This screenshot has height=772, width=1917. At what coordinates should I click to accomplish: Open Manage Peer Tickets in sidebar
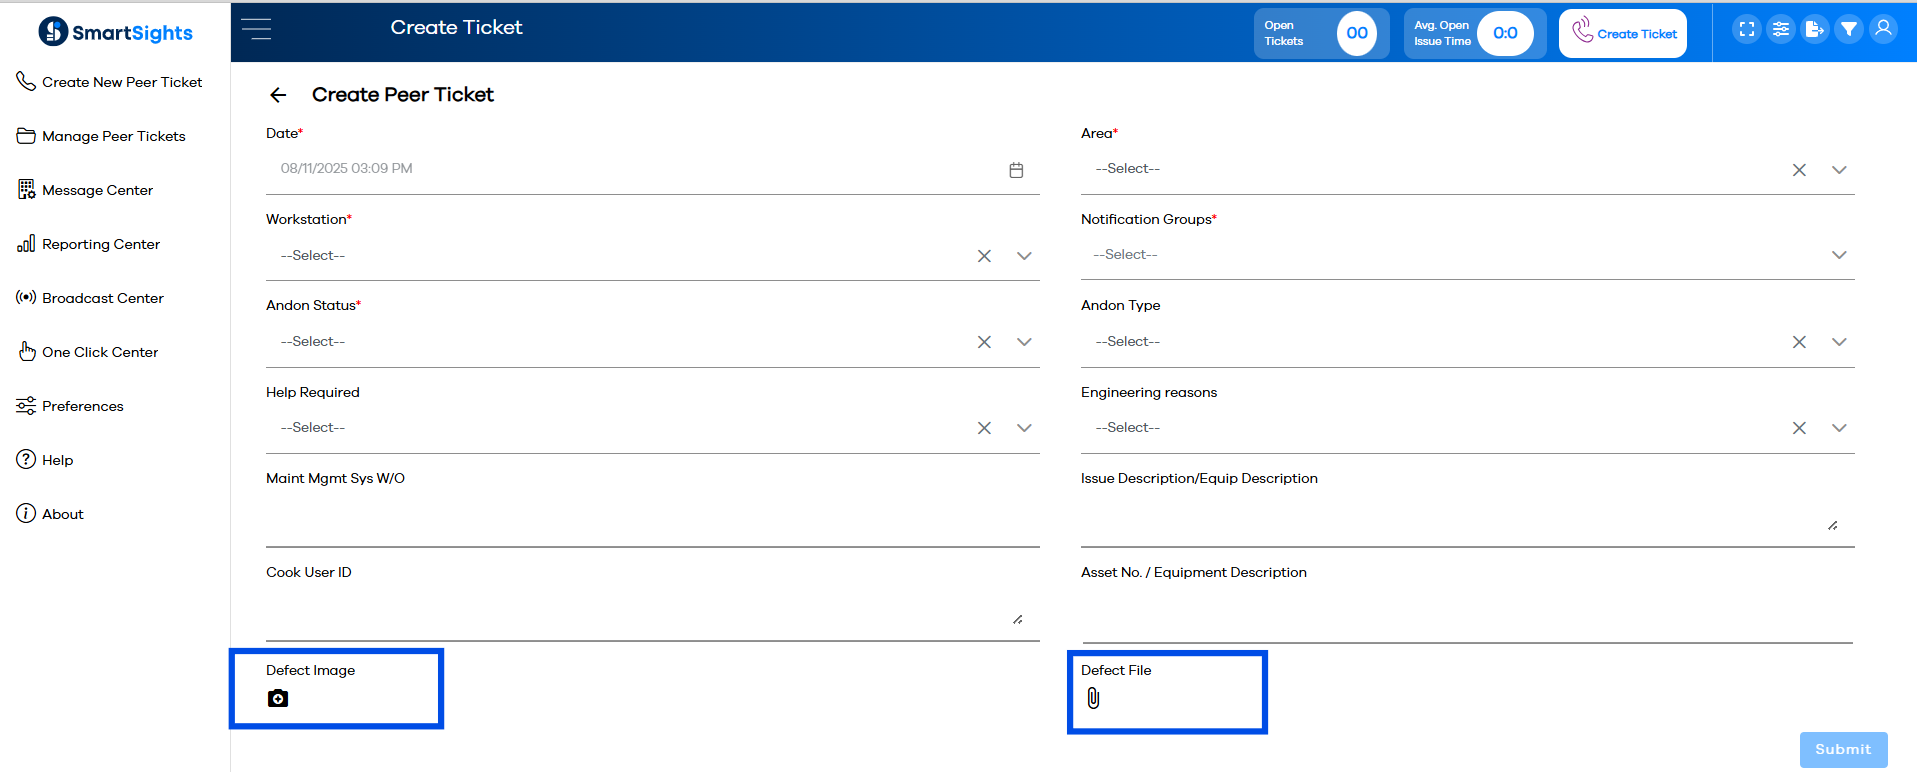tap(113, 136)
